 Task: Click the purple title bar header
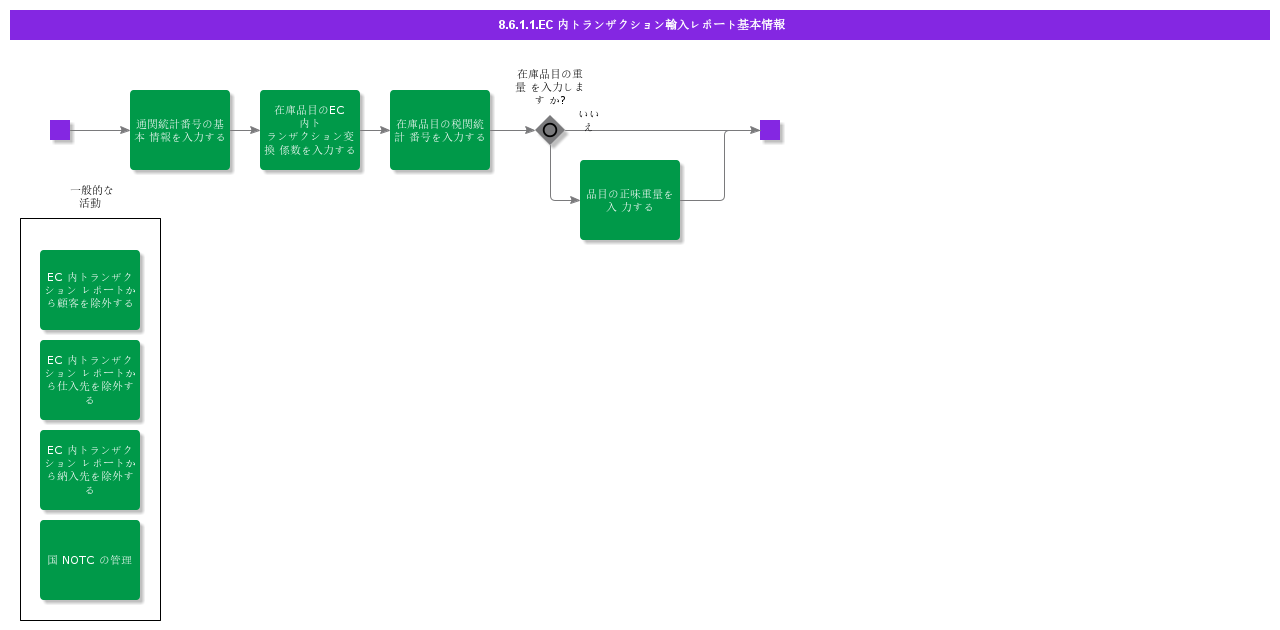(x=640, y=25)
